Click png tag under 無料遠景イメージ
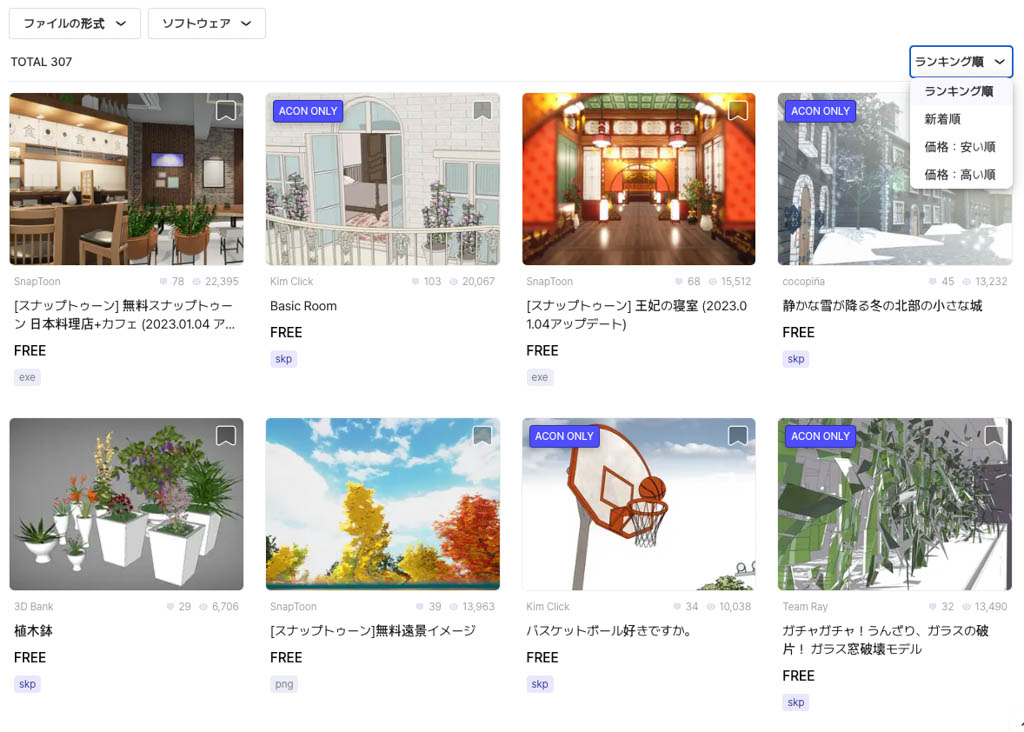1024x732 pixels. [x=284, y=684]
